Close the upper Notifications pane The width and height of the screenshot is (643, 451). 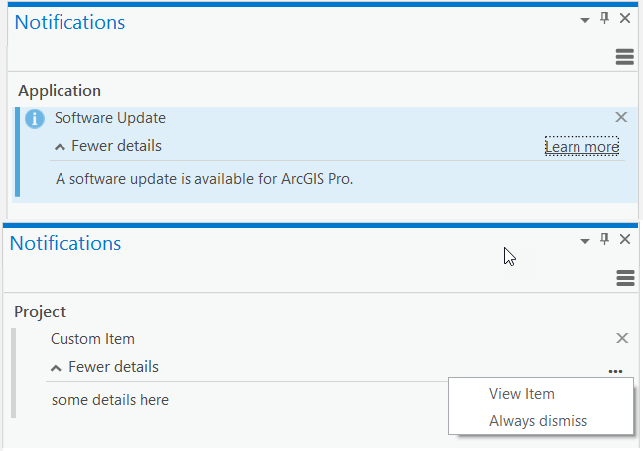click(x=625, y=18)
